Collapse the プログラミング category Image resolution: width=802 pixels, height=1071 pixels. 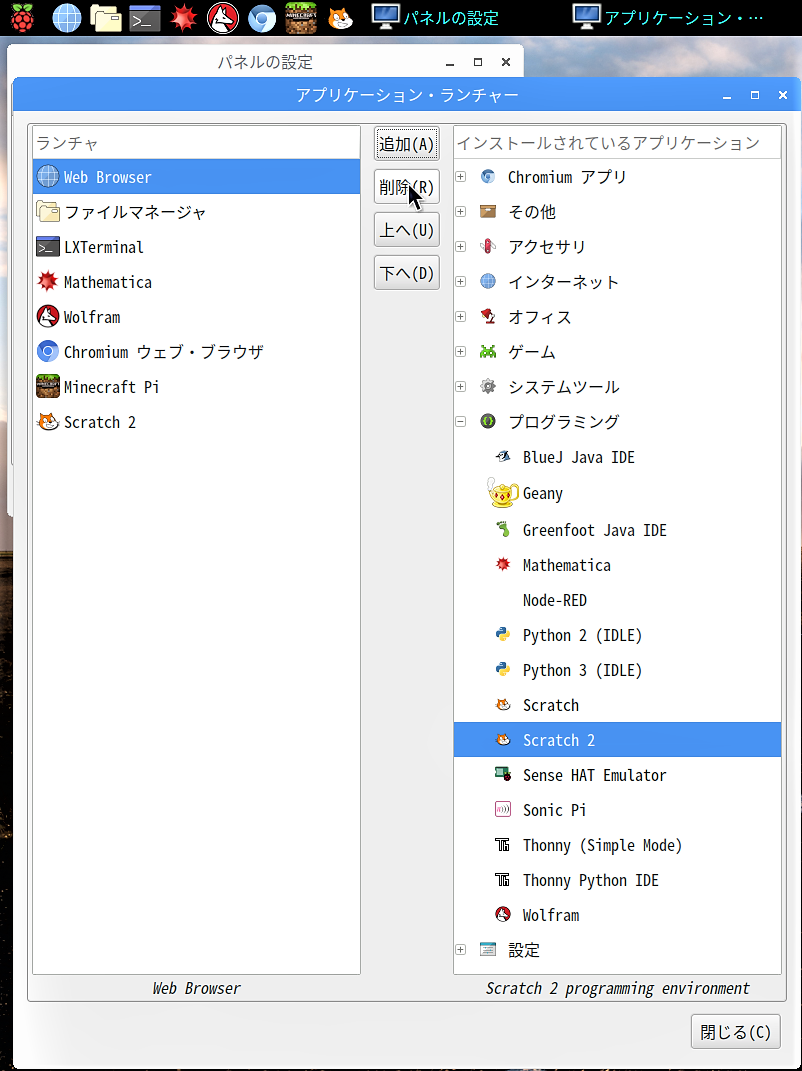(x=460, y=421)
